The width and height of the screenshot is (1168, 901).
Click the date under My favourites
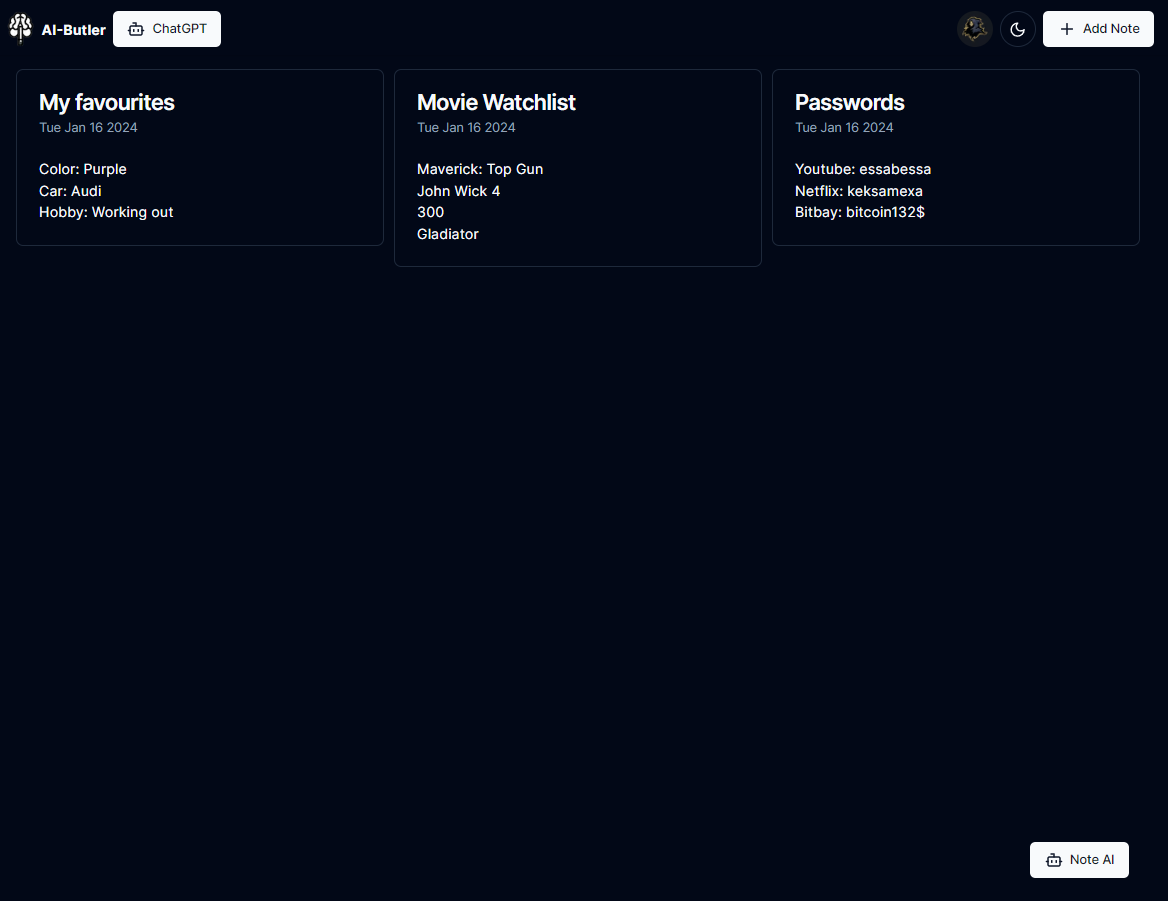pyautogui.click(x=88, y=127)
